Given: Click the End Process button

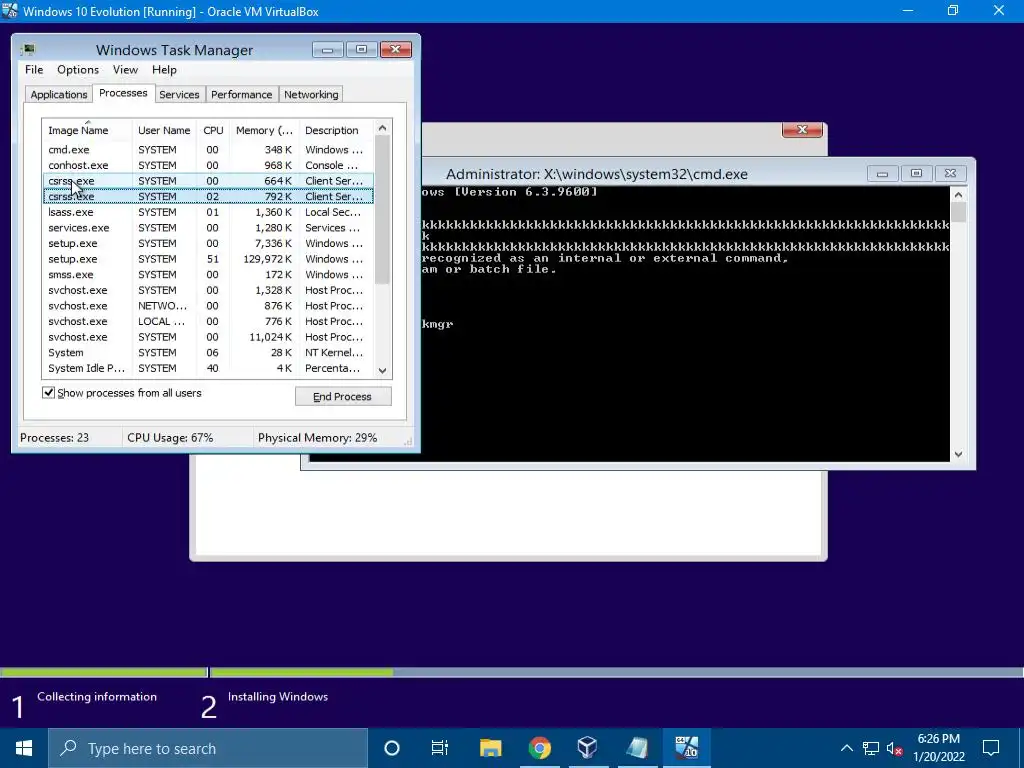Looking at the screenshot, I should 343,396.
